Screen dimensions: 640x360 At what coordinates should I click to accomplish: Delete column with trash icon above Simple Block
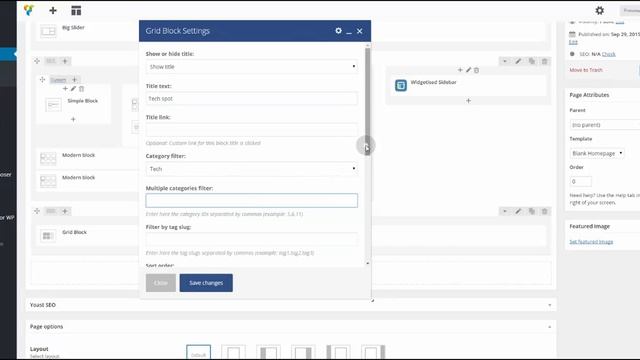(x=81, y=89)
